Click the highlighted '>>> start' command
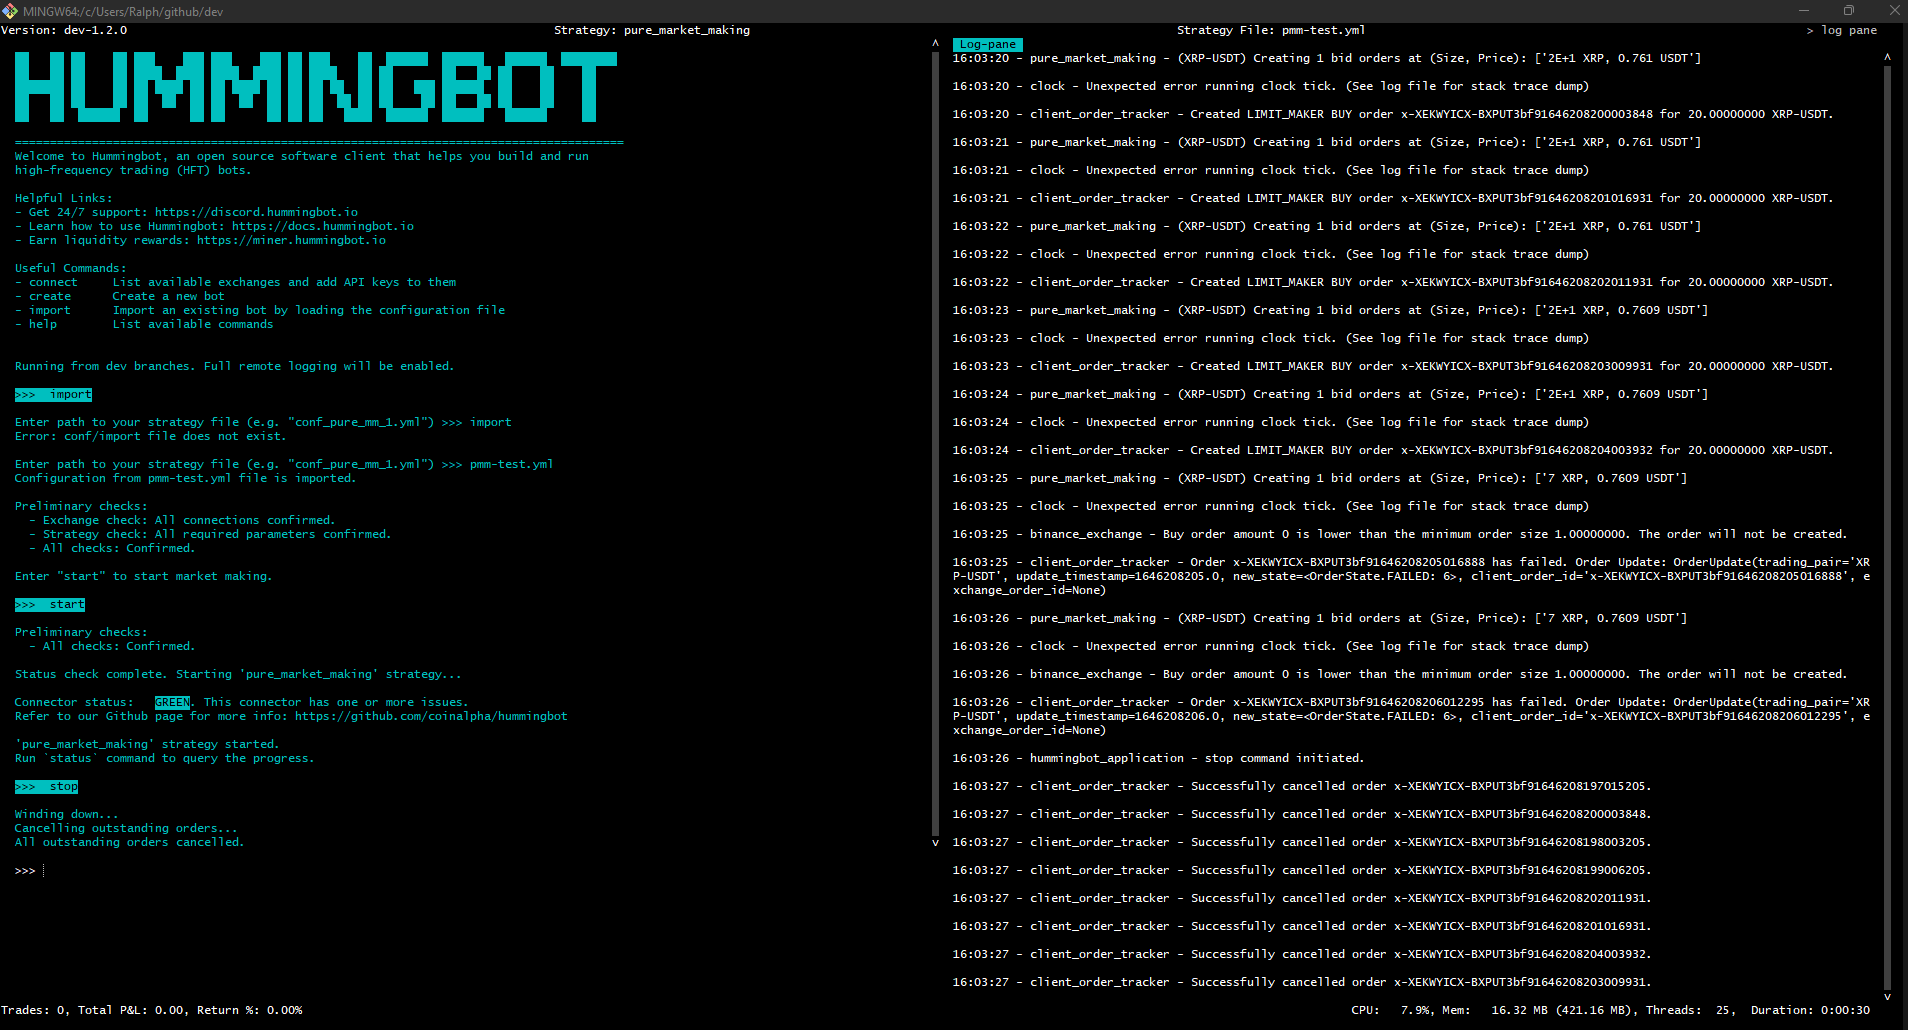Viewport: 1908px width, 1030px height. 50,605
